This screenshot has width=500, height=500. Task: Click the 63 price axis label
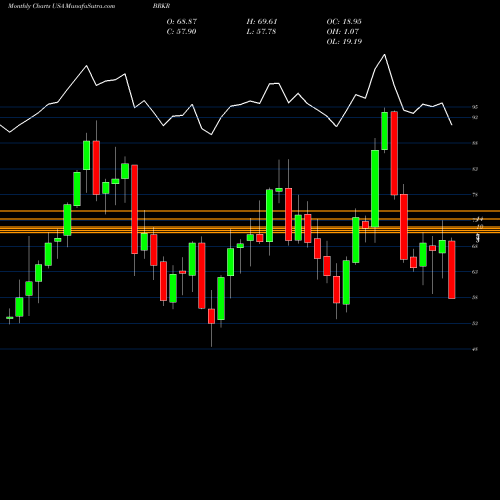pyautogui.click(x=475, y=272)
